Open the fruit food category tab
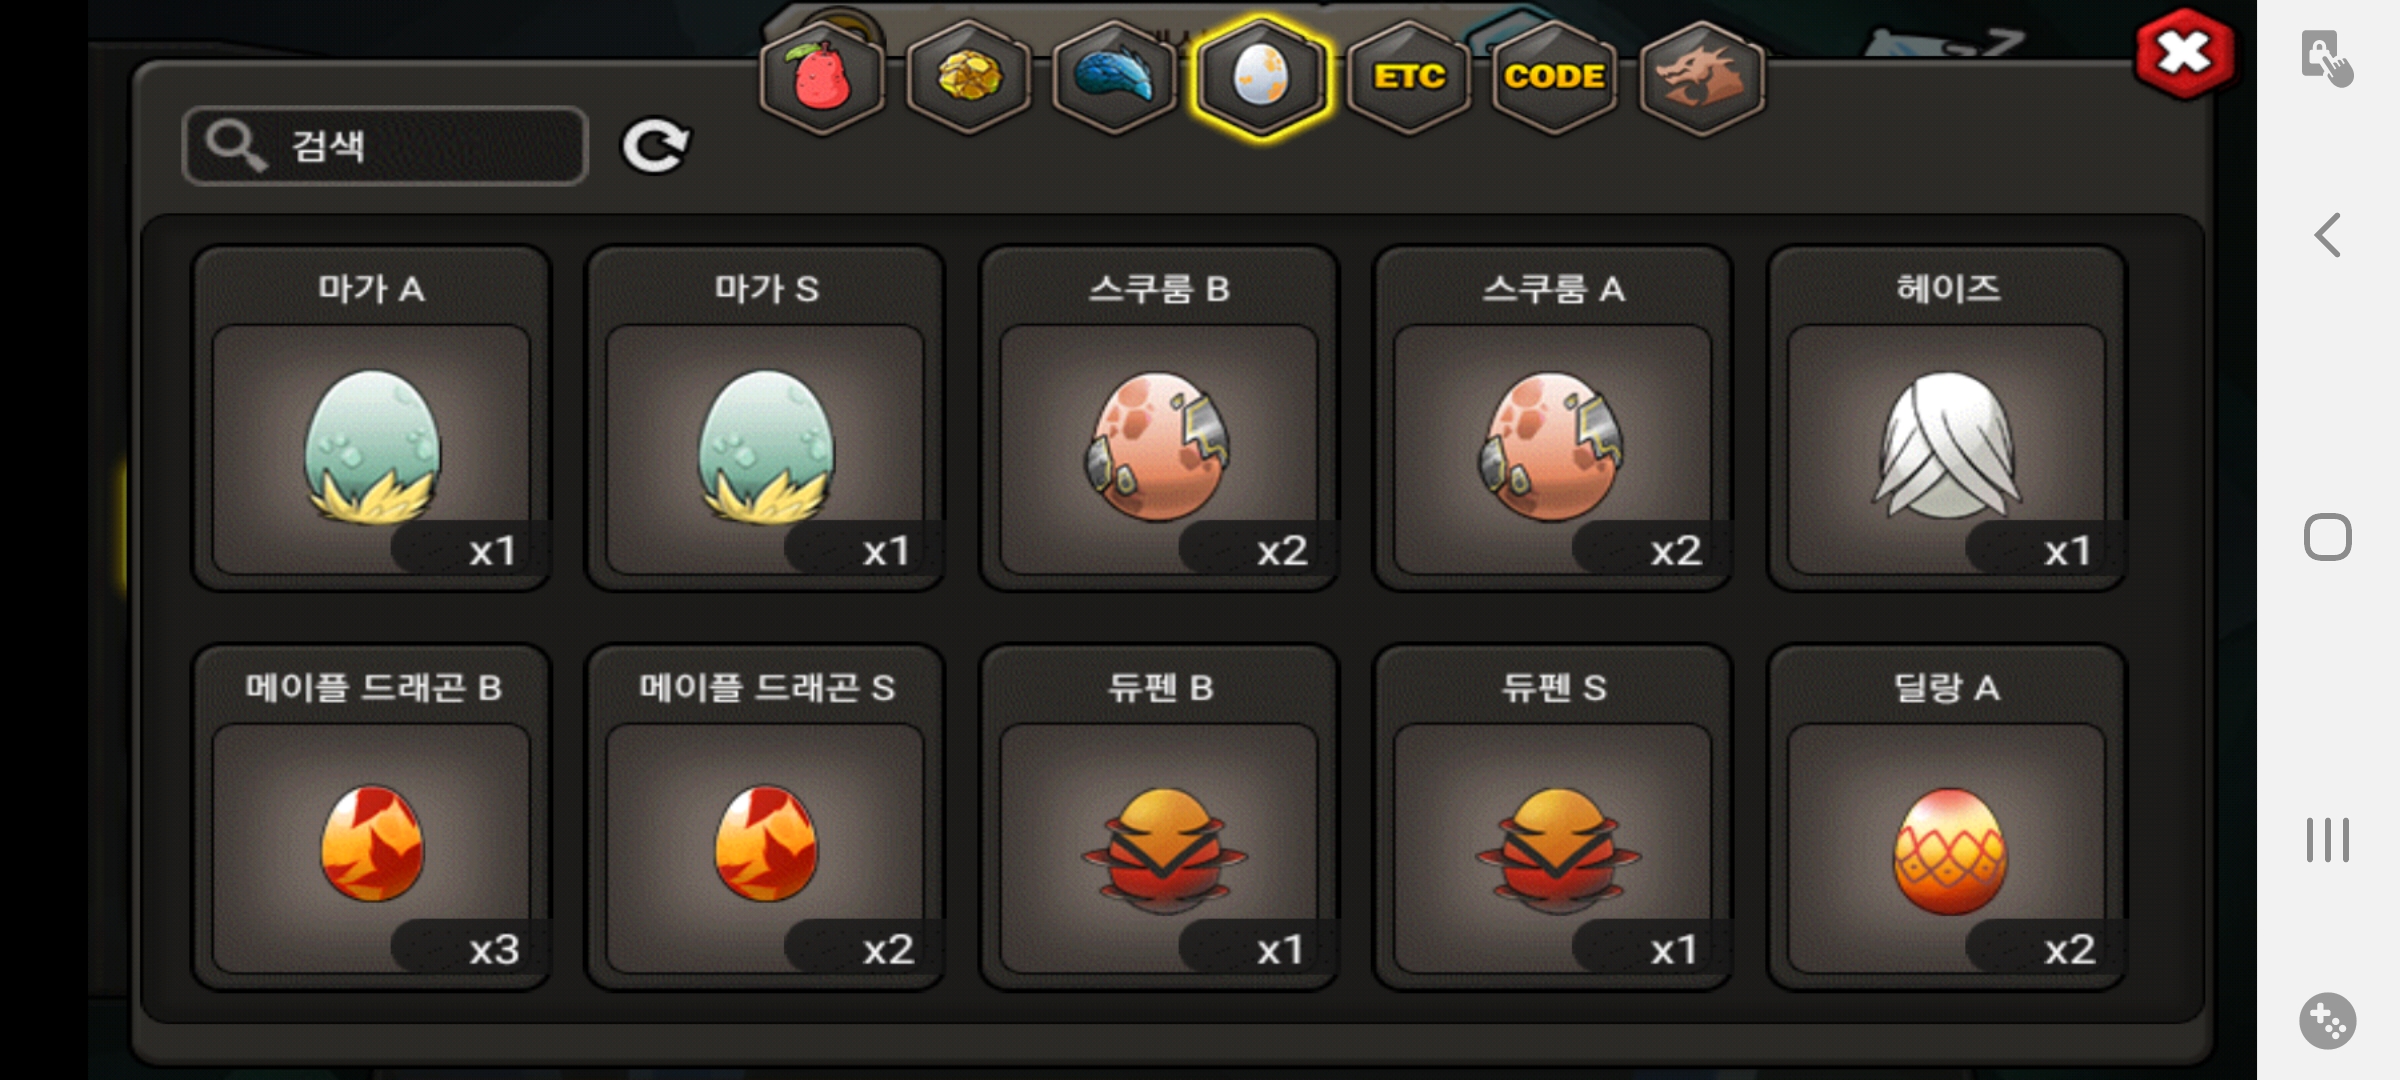 pyautogui.click(x=822, y=78)
